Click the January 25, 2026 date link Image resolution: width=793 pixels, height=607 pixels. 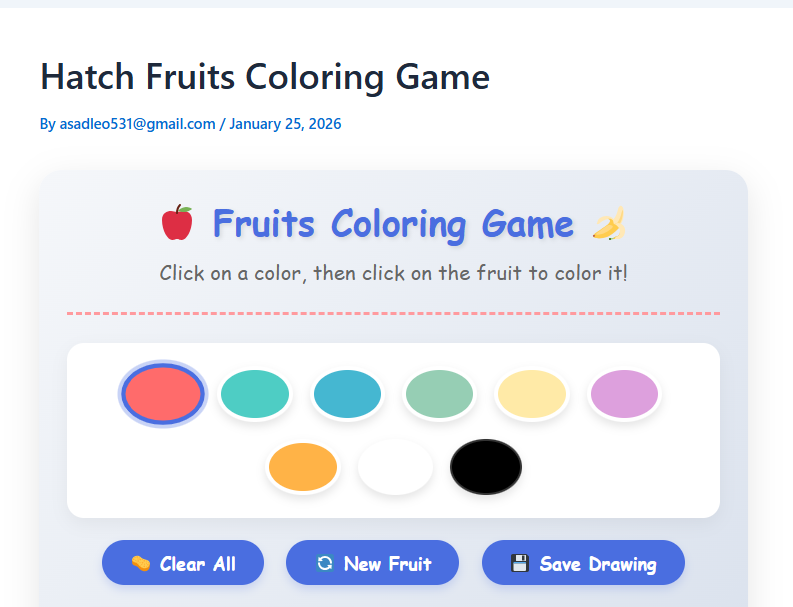(285, 124)
